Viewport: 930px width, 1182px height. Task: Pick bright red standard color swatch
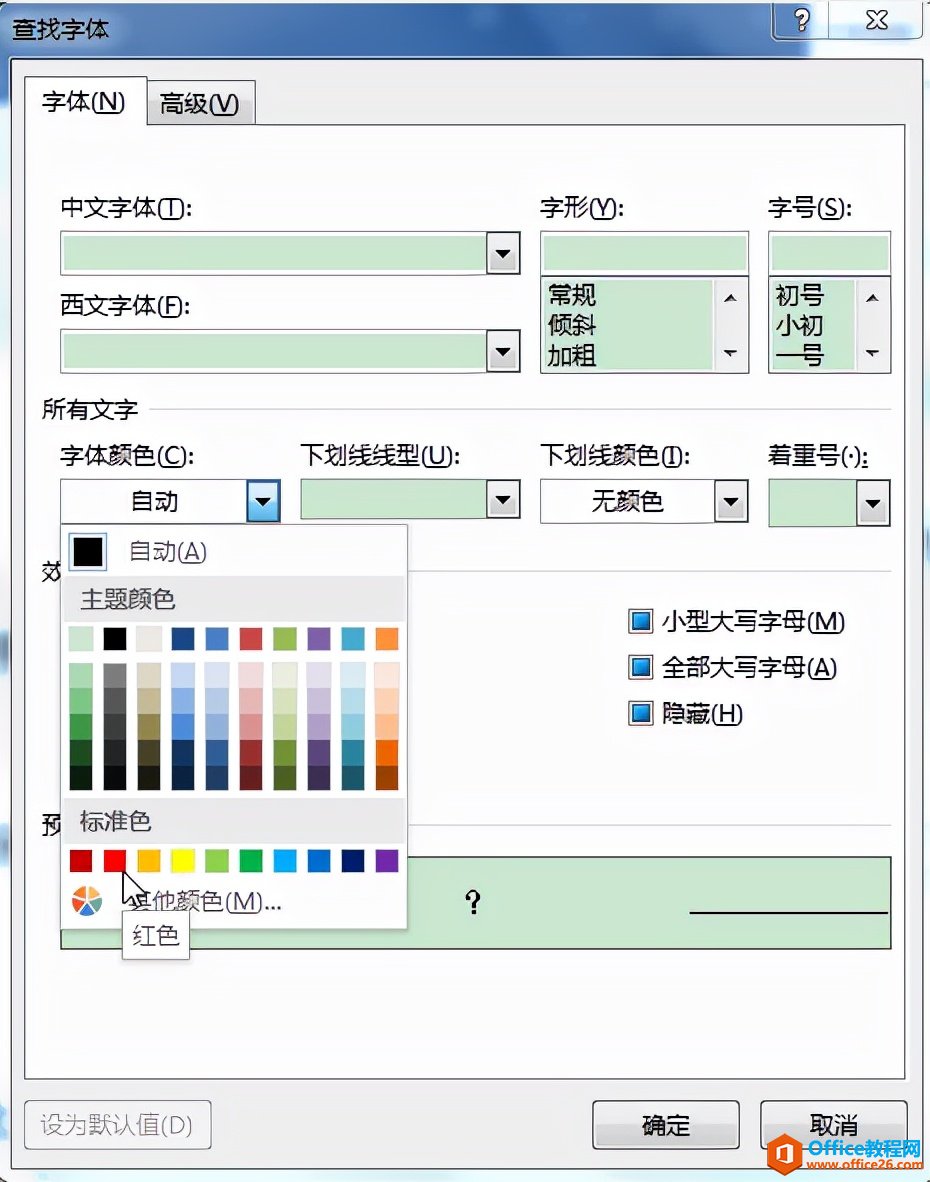(x=115, y=860)
